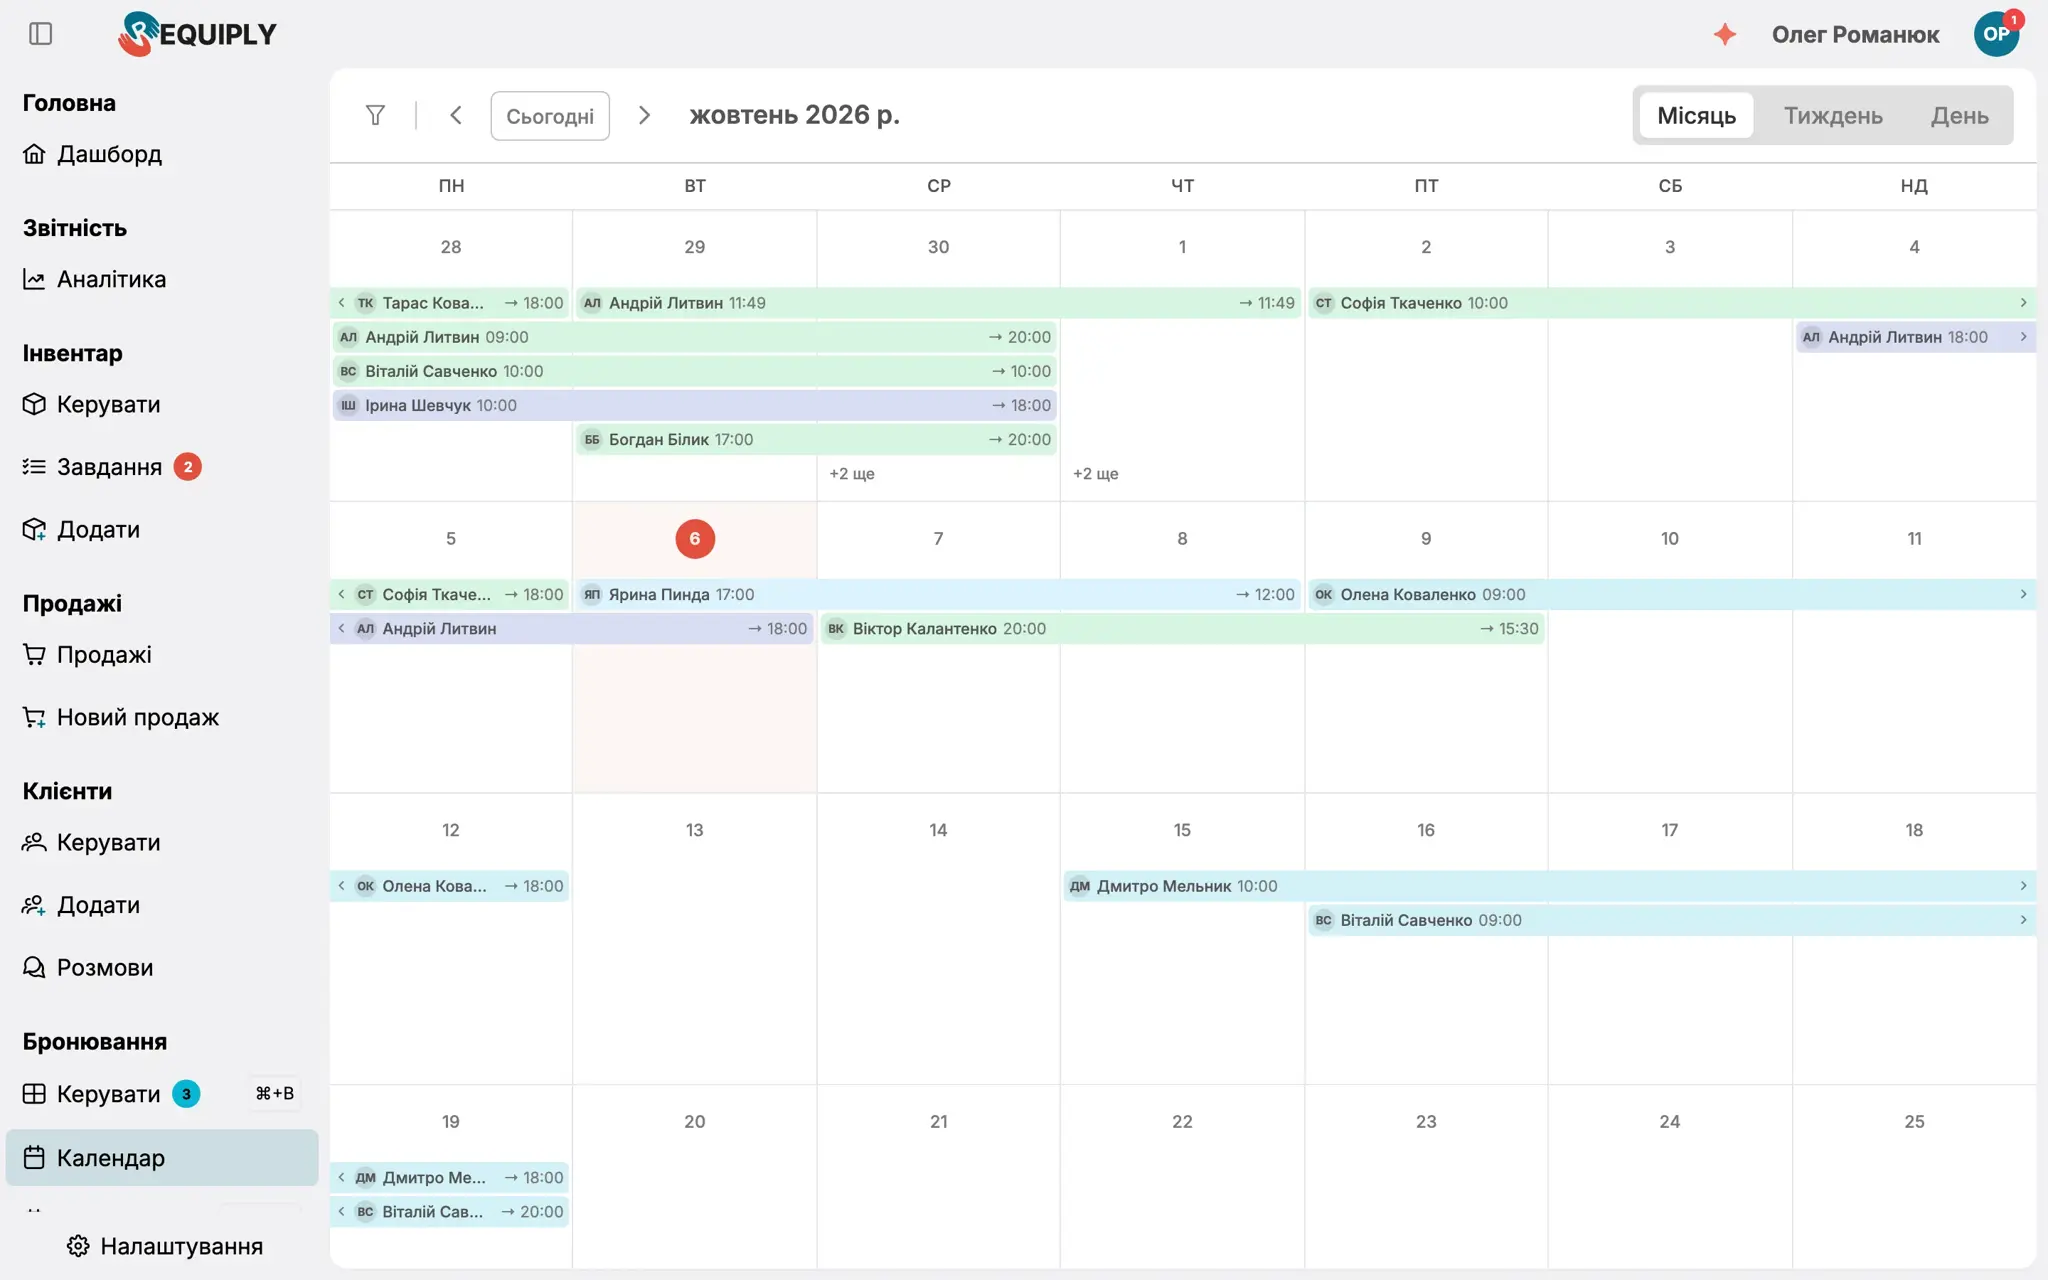Select the Календар sidebar item

pyautogui.click(x=162, y=1158)
